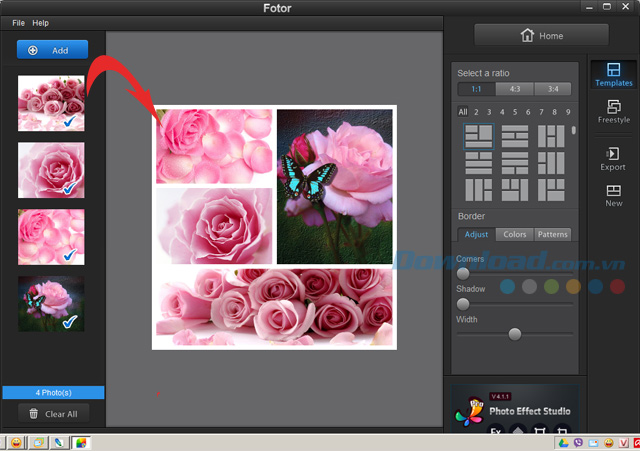Click the Viber tray icon
Screen dimensions: 640x451
coord(578,442)
